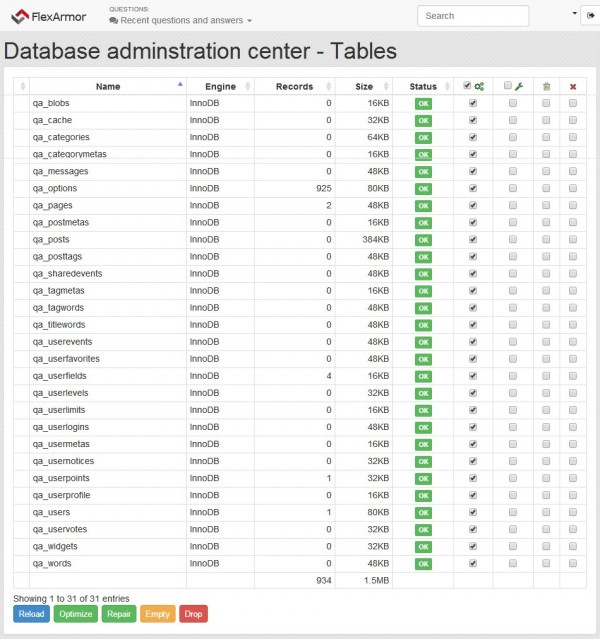Click the sign-out icon at top right
Image resolution: width=600 pixels, height=639 pixels.
coord(588,15)
